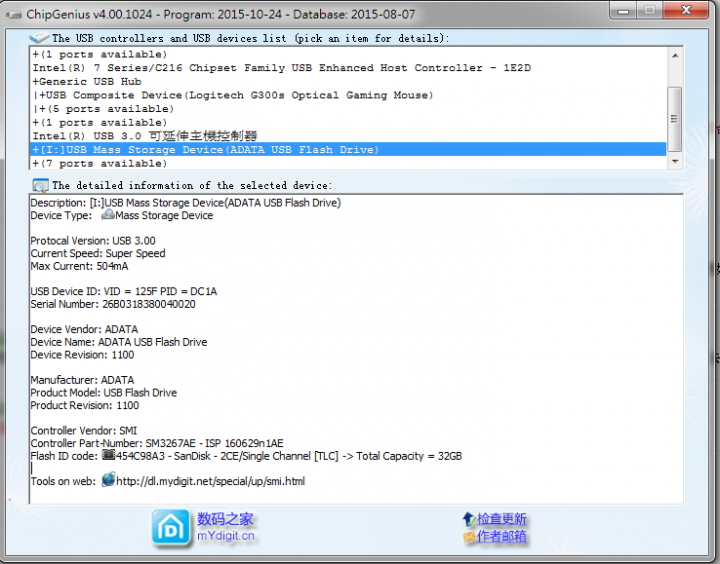Click the flash chip icon by Flash ID code
This screenshot has height=564, width=720.
click(x=108, y=455)
